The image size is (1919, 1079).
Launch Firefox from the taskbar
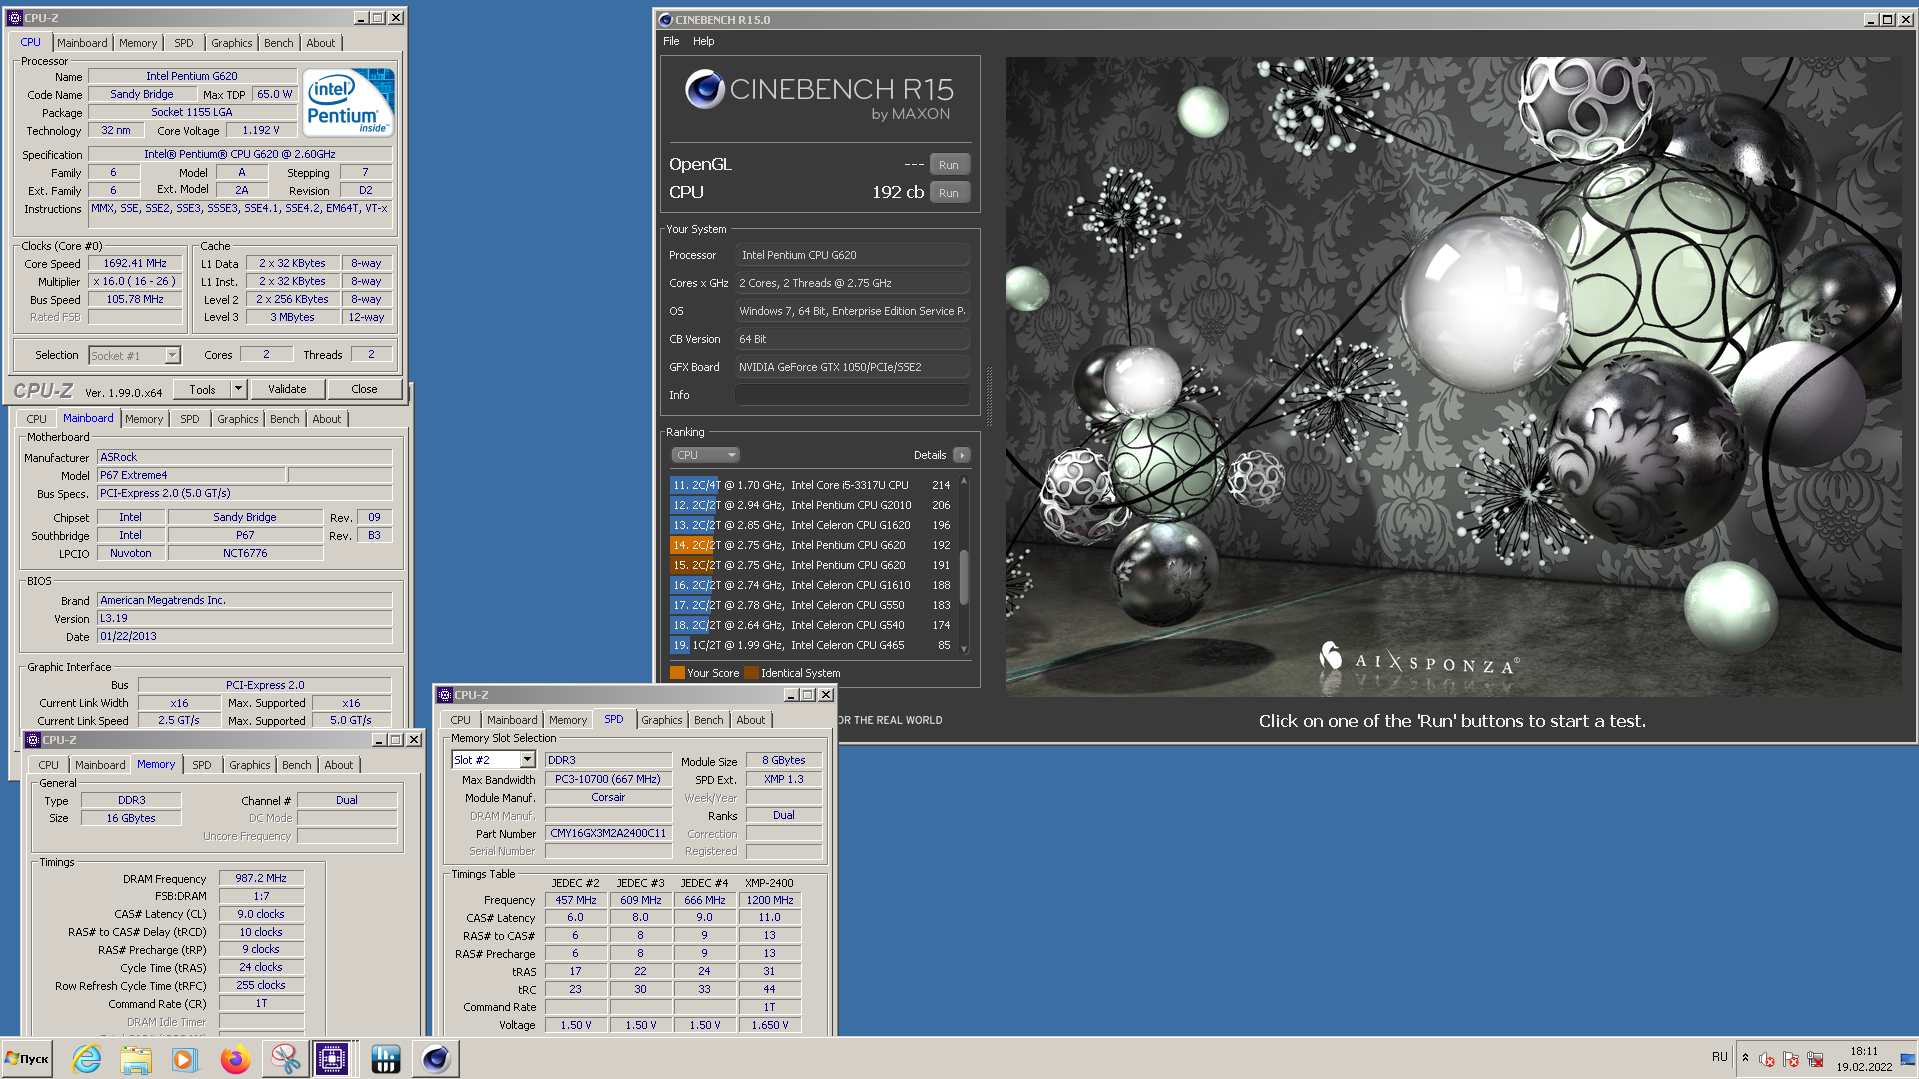click(235, 1058)
